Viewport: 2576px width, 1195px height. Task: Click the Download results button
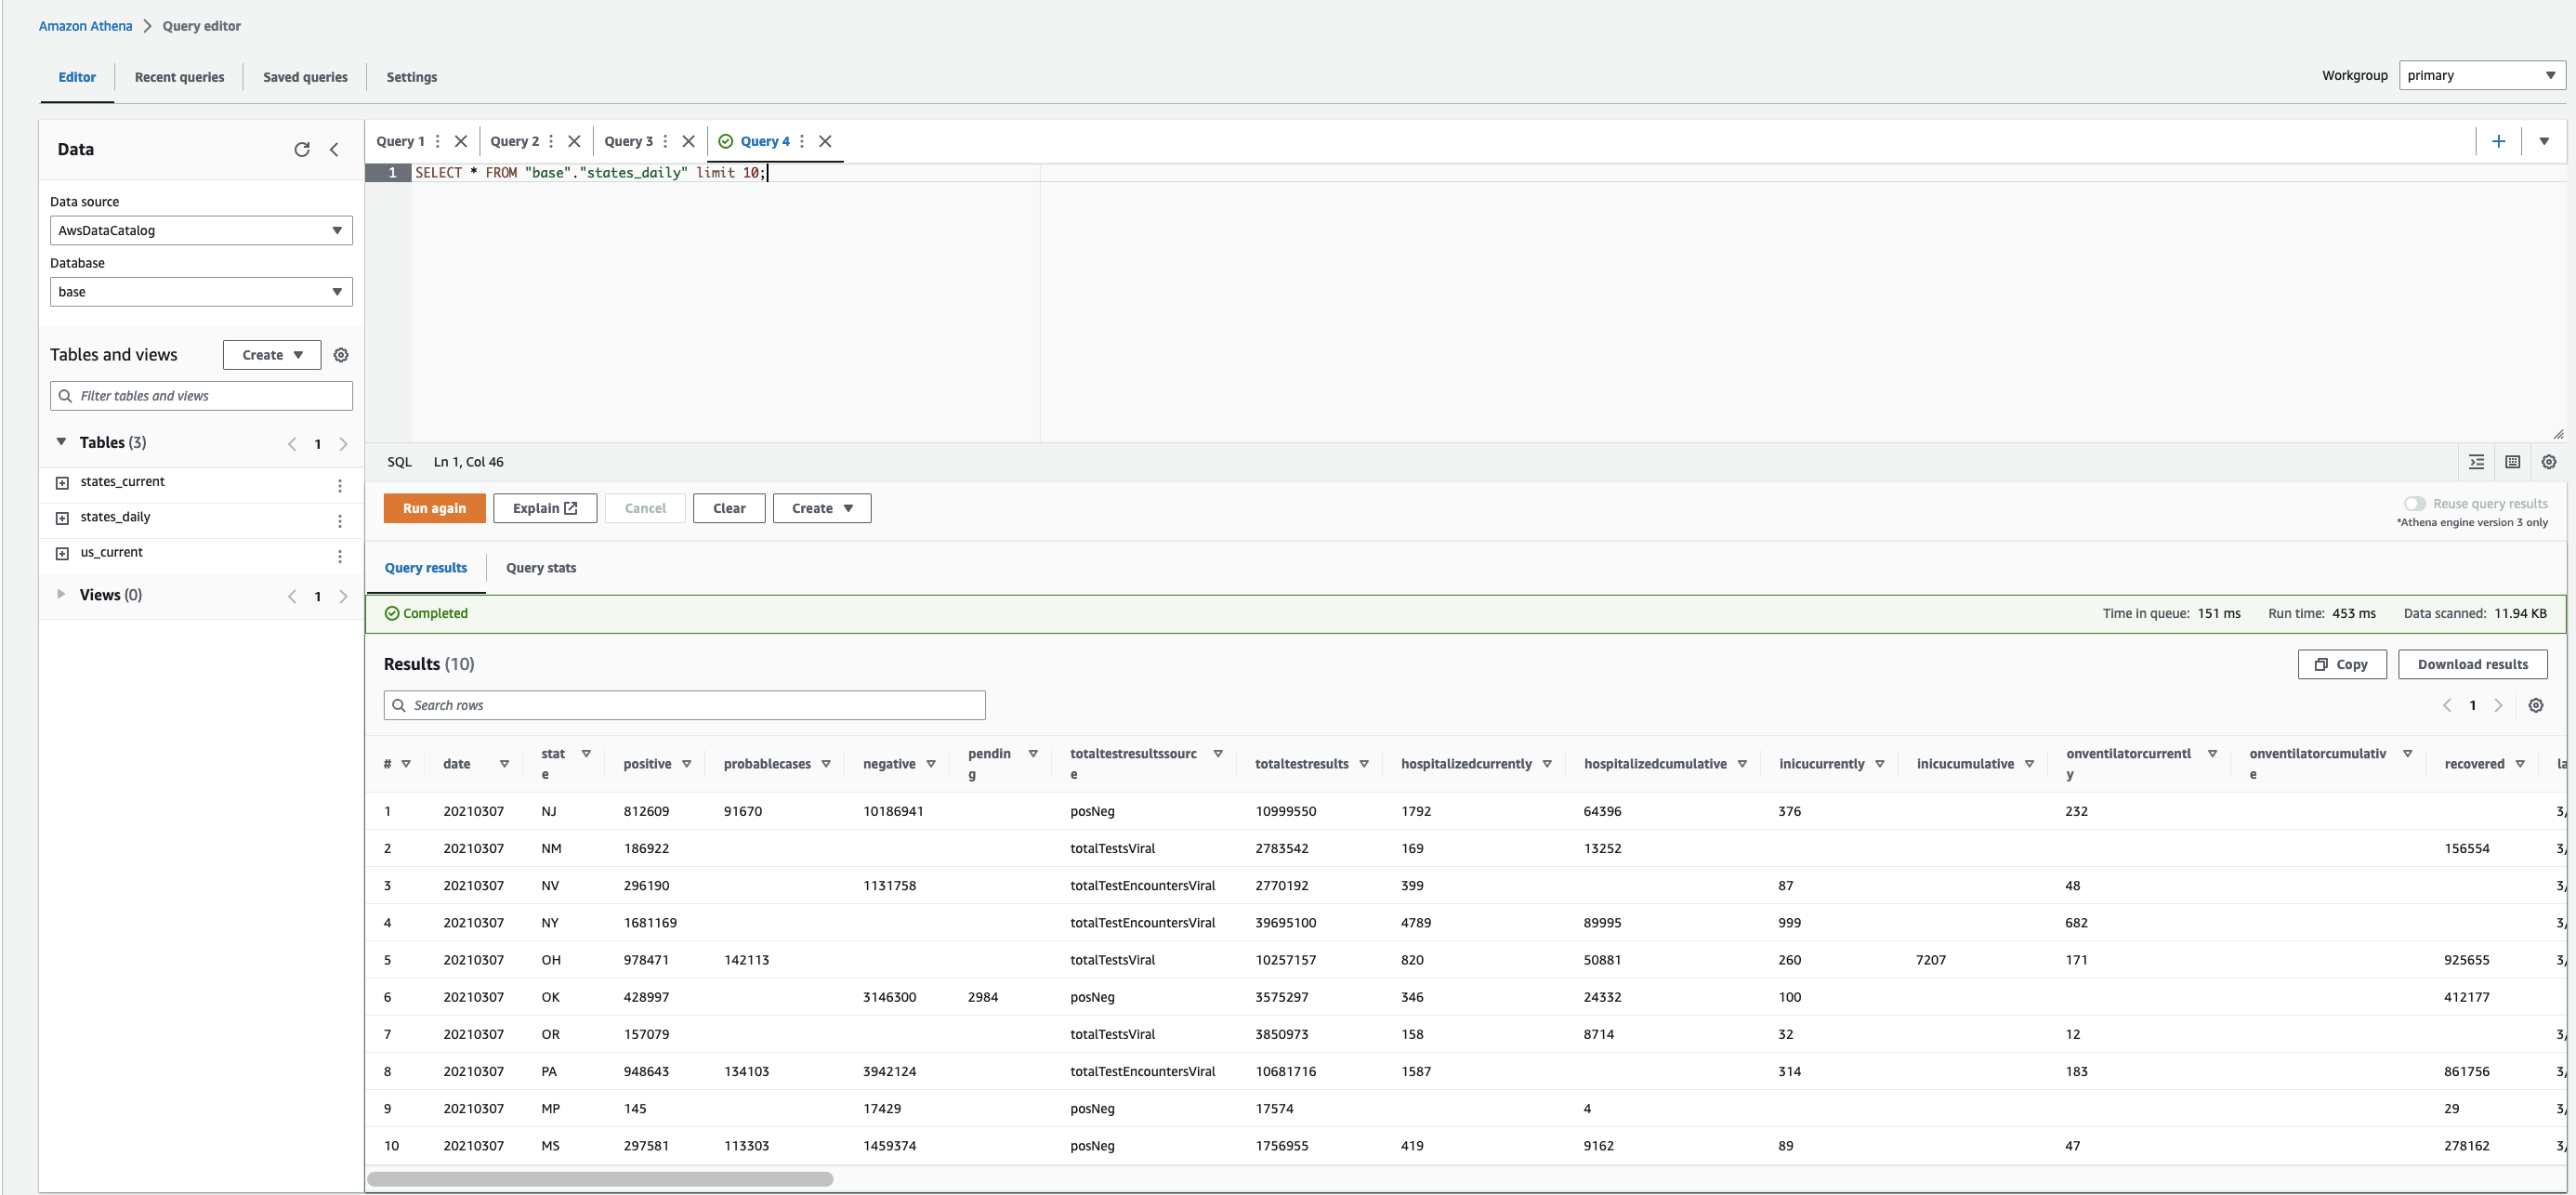pos(2471,664)
